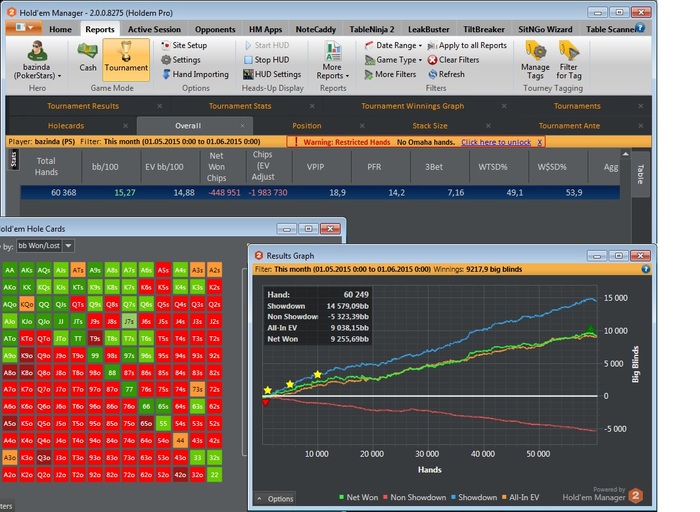Click the Clear Filters icon

[432, 60]
